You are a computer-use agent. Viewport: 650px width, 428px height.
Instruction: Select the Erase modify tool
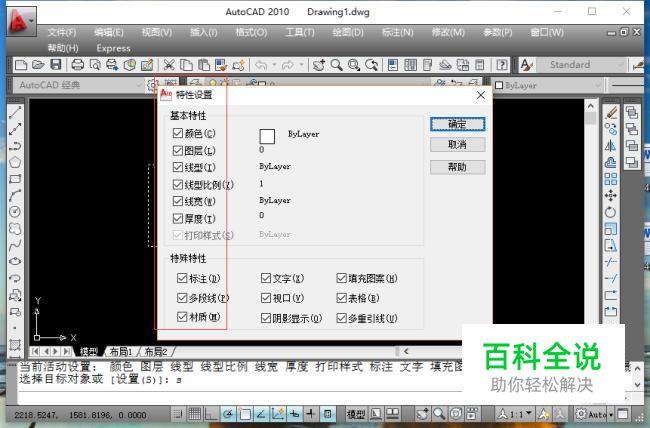click(x=611, y=112)
